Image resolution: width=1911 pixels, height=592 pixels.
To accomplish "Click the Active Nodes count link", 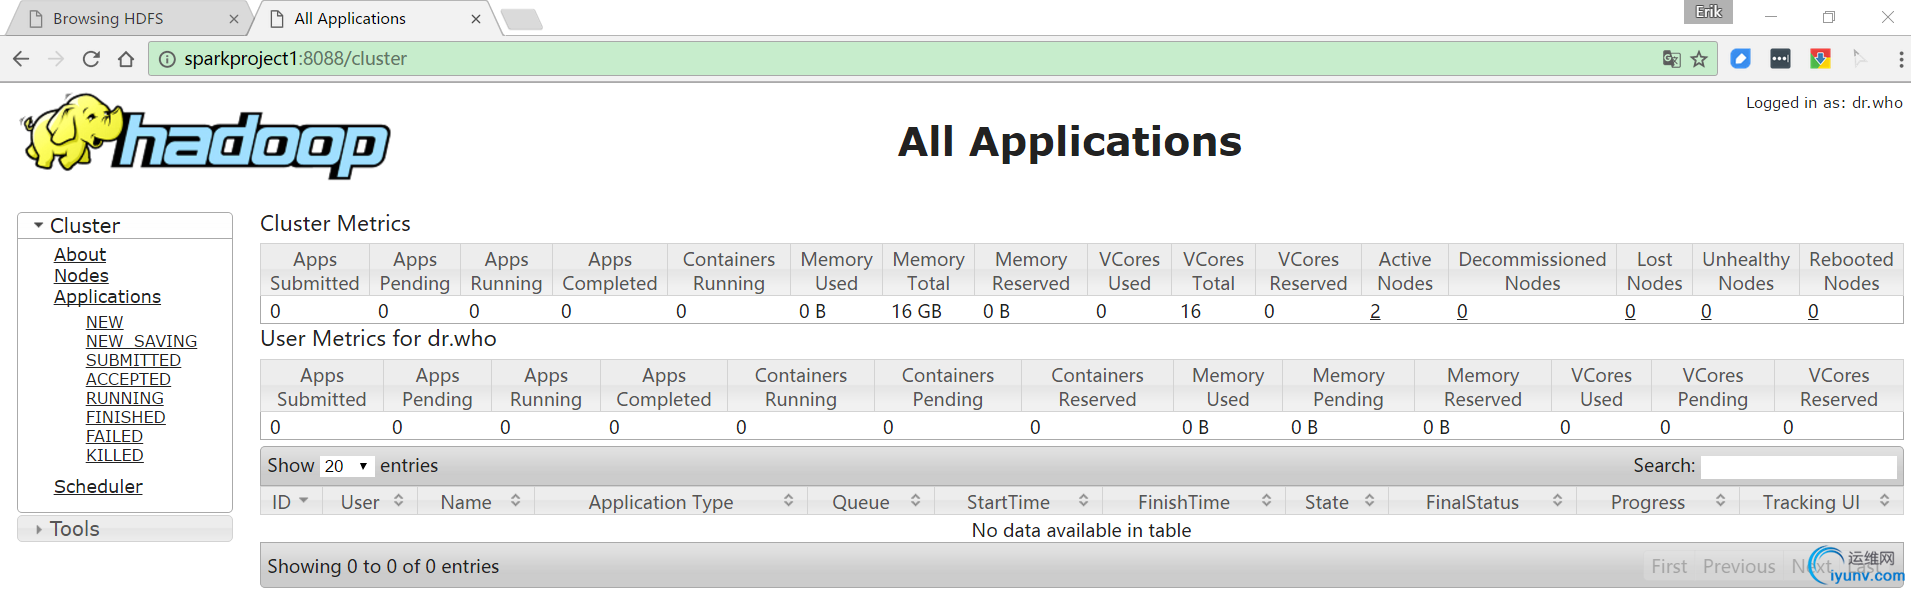I will pyautogui.click(x=1375, y=312).
